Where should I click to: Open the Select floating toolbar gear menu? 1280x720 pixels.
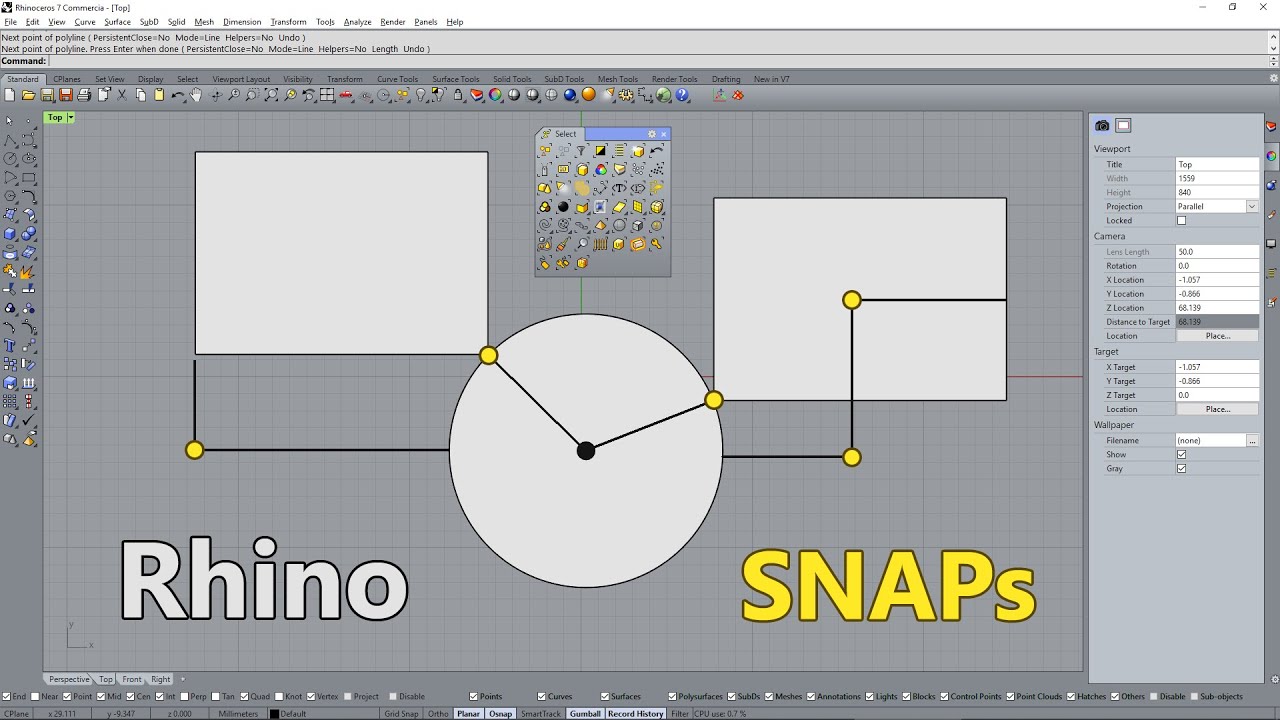(652, 134)
